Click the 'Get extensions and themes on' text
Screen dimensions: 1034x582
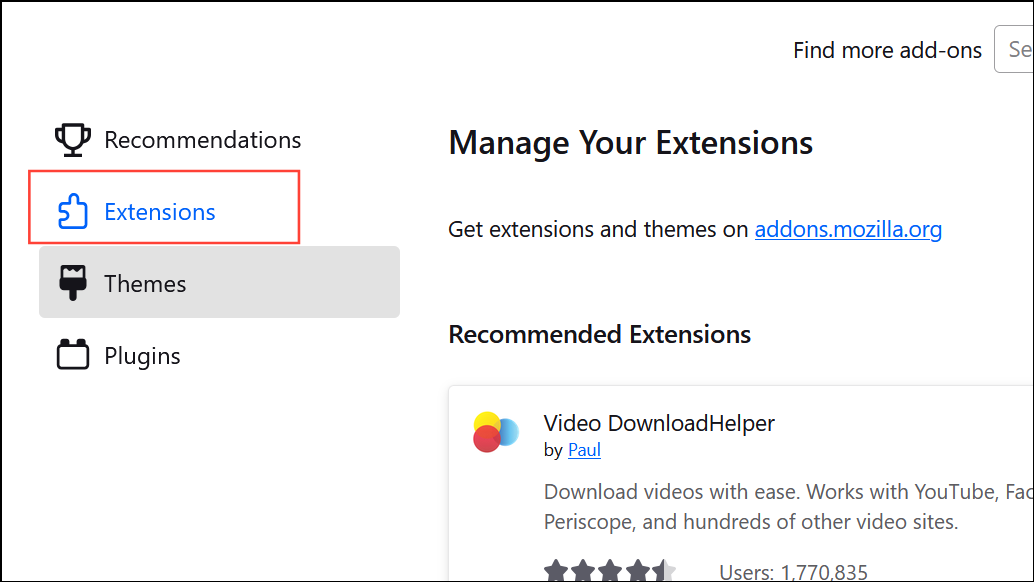pyautogui.click(x=598, y=230)
